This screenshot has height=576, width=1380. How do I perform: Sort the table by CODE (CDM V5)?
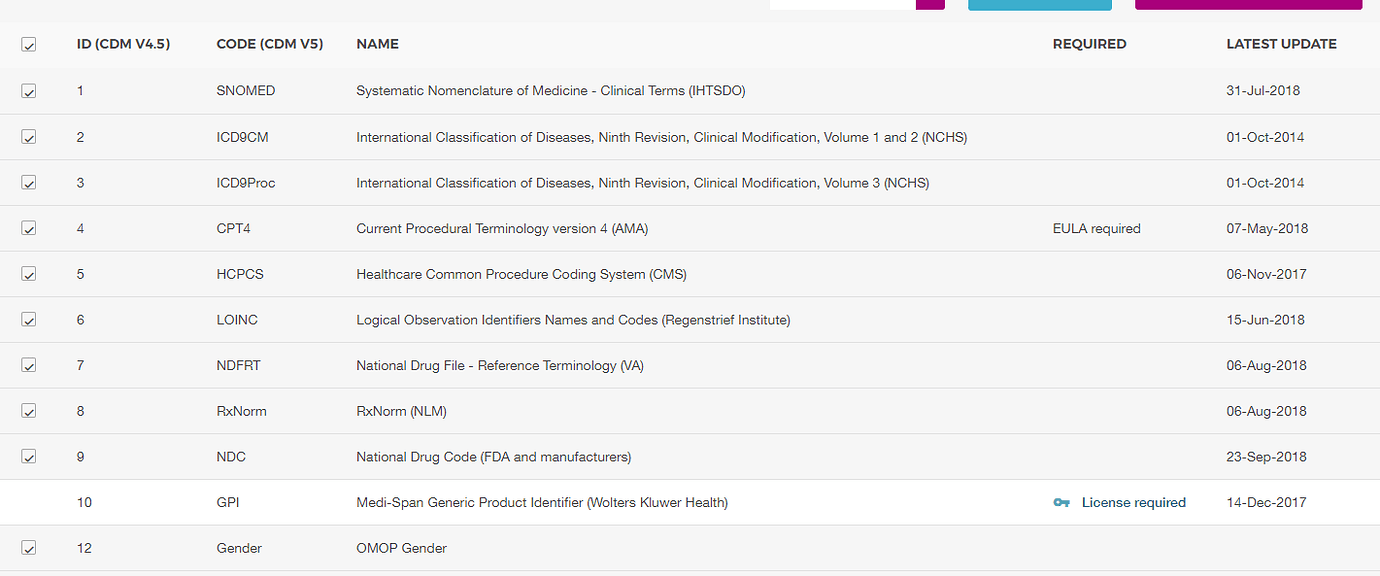pyautogui.click(x=270, y=44)
